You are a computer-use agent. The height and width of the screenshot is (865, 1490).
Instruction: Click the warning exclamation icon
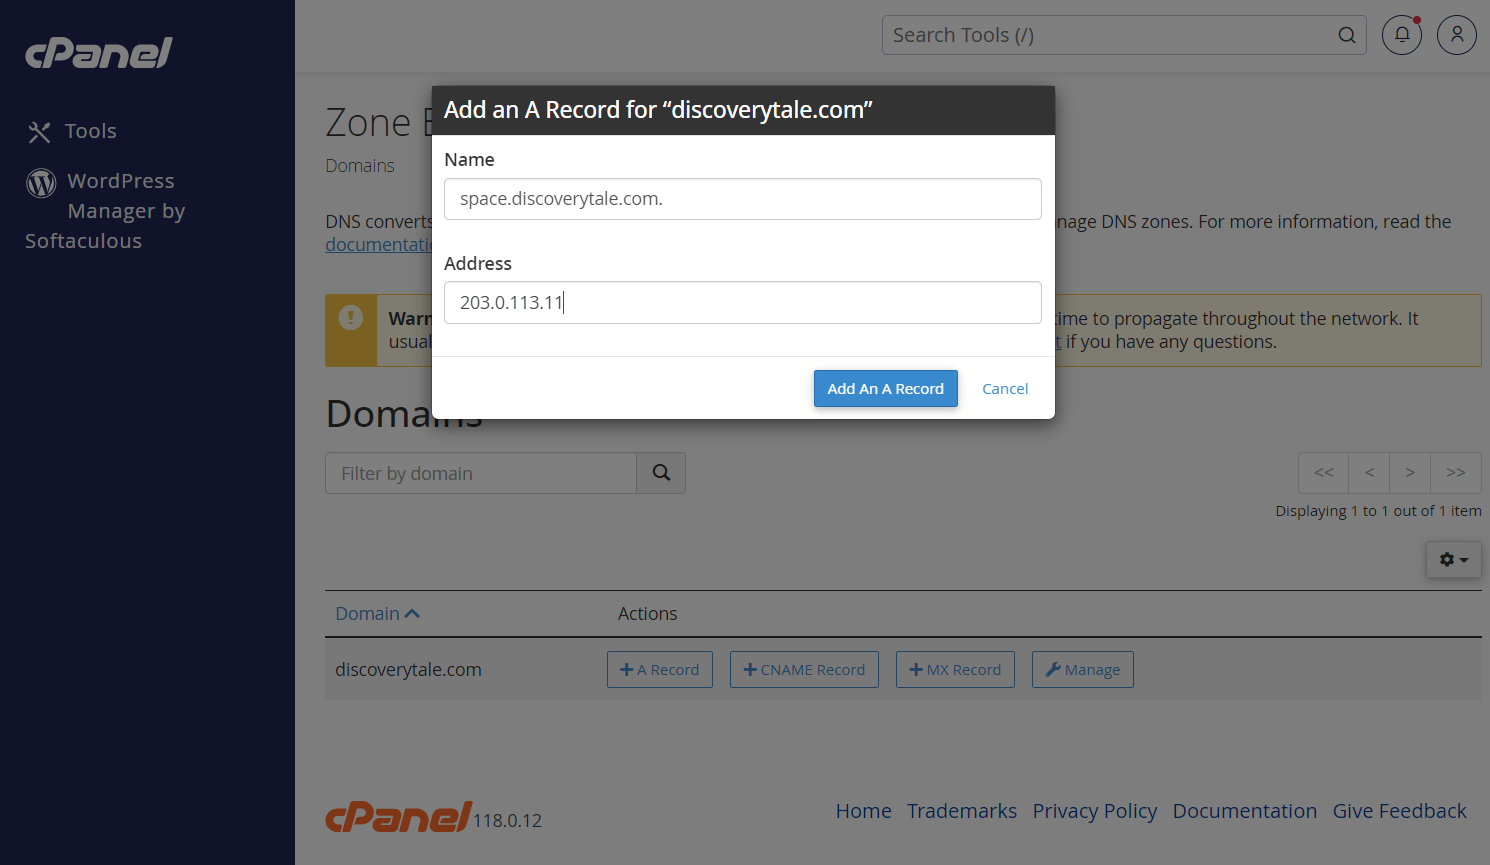[351, 318]
